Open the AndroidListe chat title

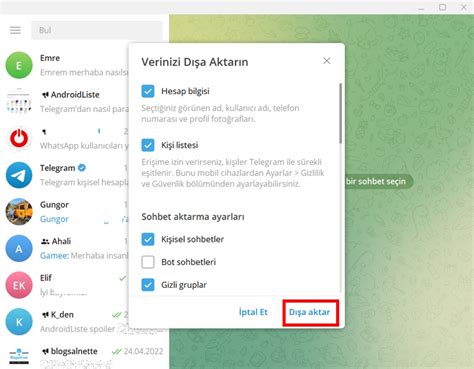75,95
